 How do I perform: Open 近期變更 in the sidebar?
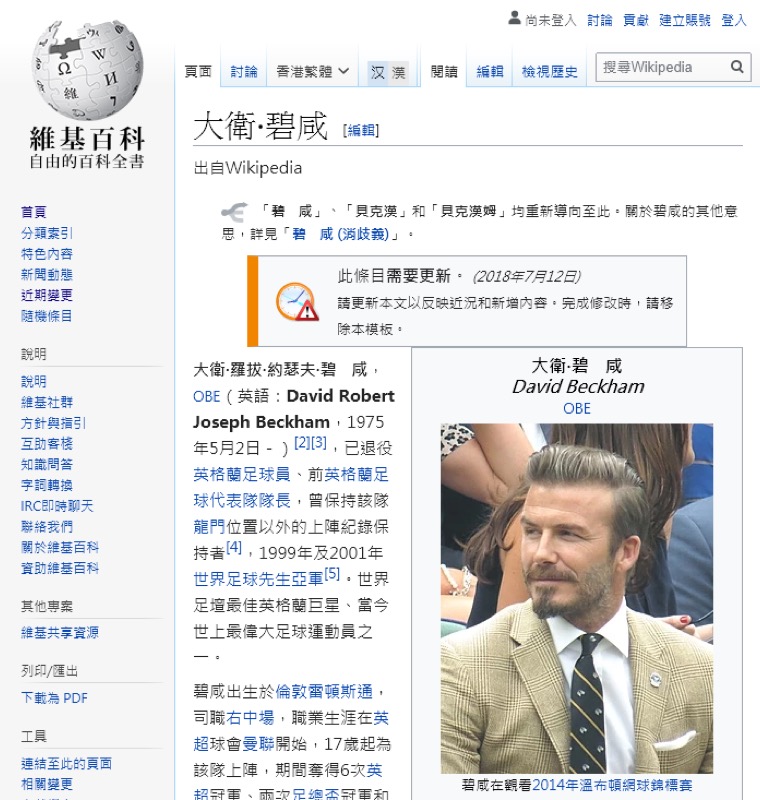pos(47,295)
